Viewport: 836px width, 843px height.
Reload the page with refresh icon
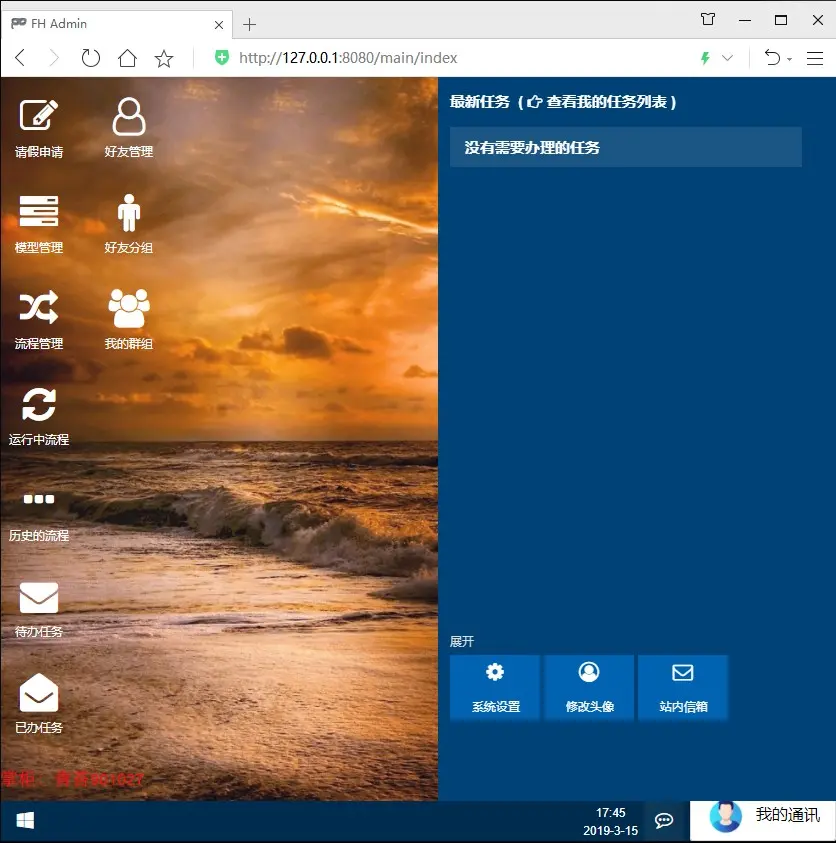90,58
